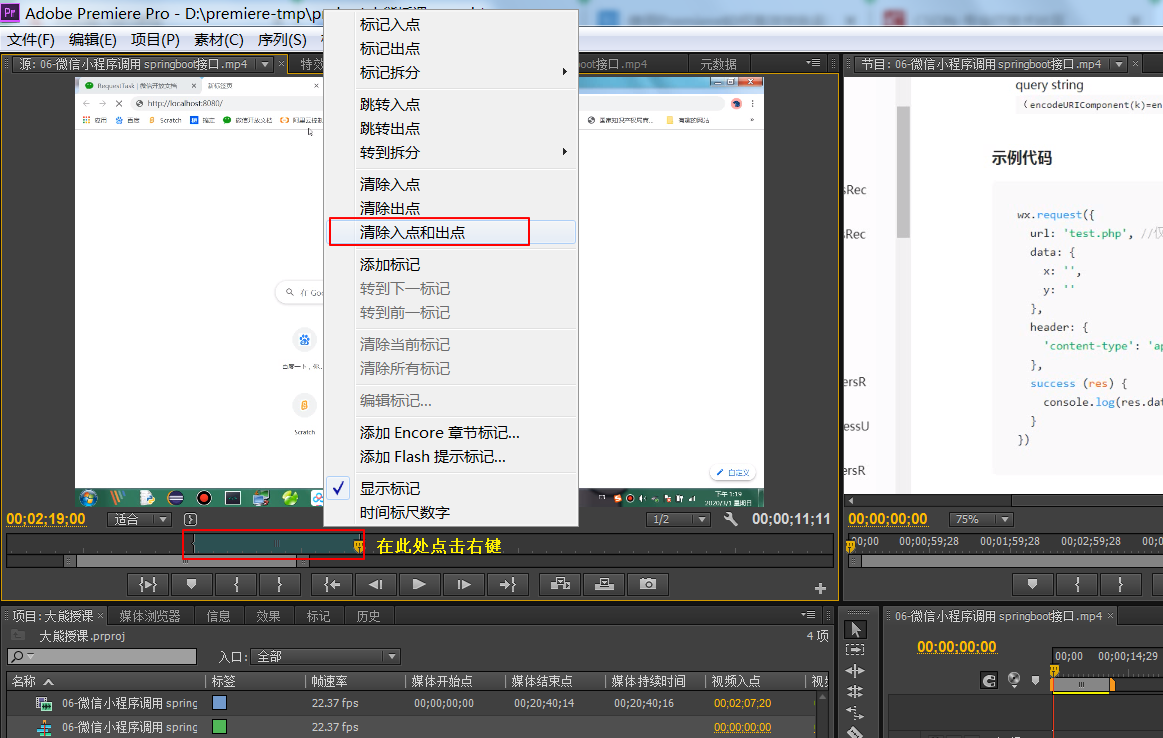
Task: Click the Mark In brace button
Action: tap(237, 584)
